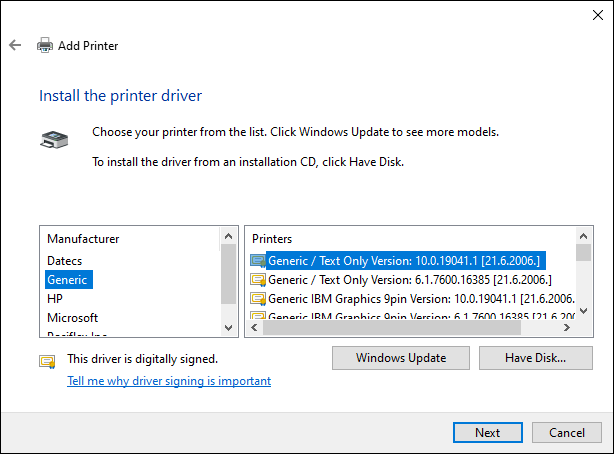Select Microsoft in Manufacturer list
This screenshot has width=614, height=454.
pyautogui.click(x=72, y=318)
